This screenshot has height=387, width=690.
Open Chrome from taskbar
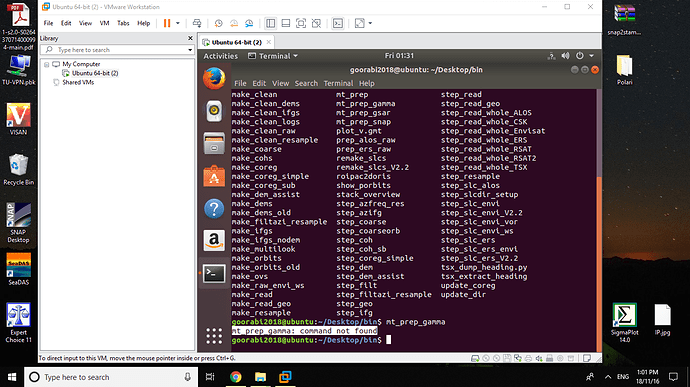coord(235,377)
